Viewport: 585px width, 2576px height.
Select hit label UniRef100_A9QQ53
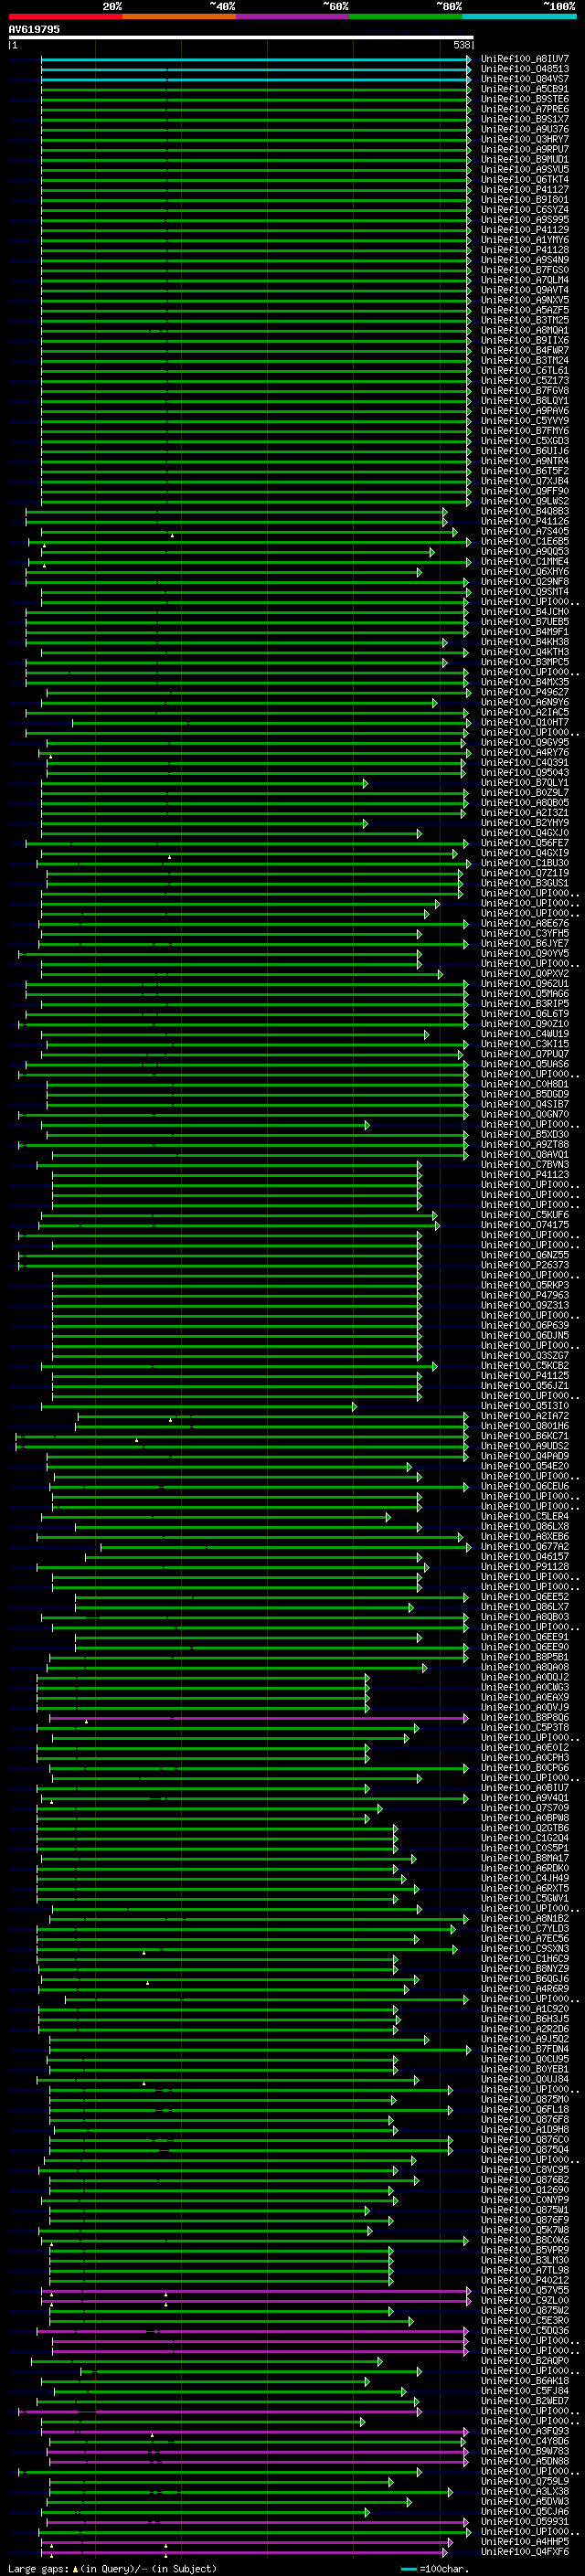[x=525, y=551]
